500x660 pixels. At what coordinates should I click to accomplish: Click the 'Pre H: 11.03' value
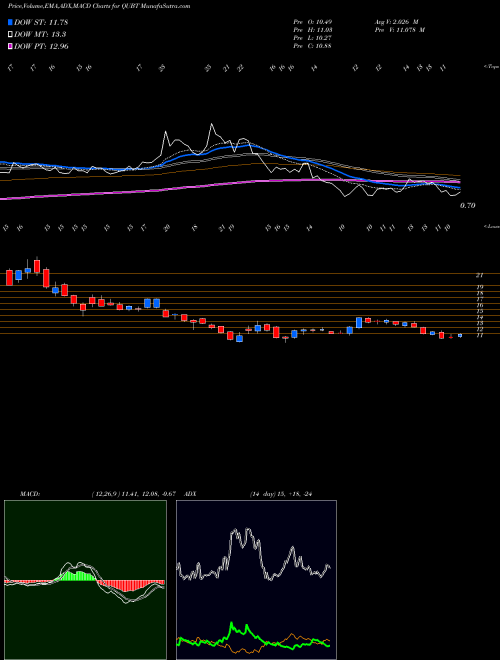(312, 30)
